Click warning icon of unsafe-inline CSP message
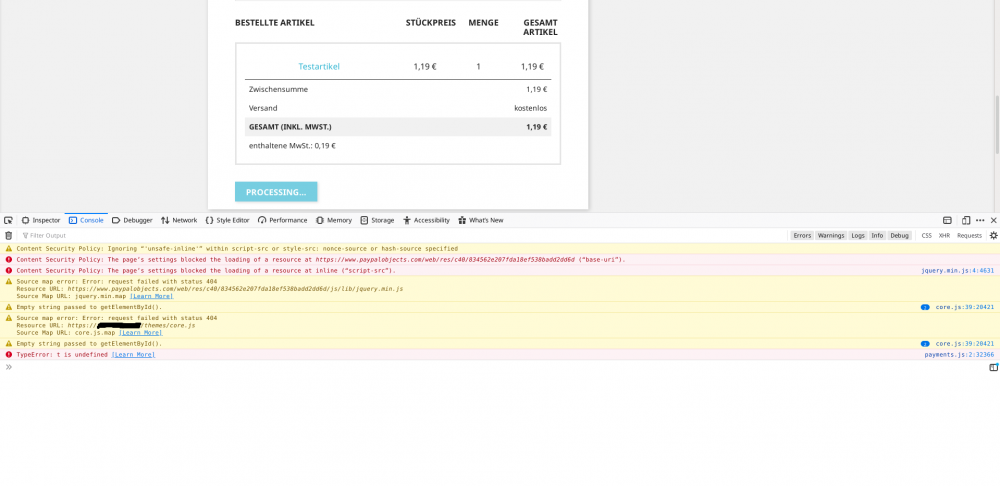Screen dimensions: 1000x486 [8, 248]
